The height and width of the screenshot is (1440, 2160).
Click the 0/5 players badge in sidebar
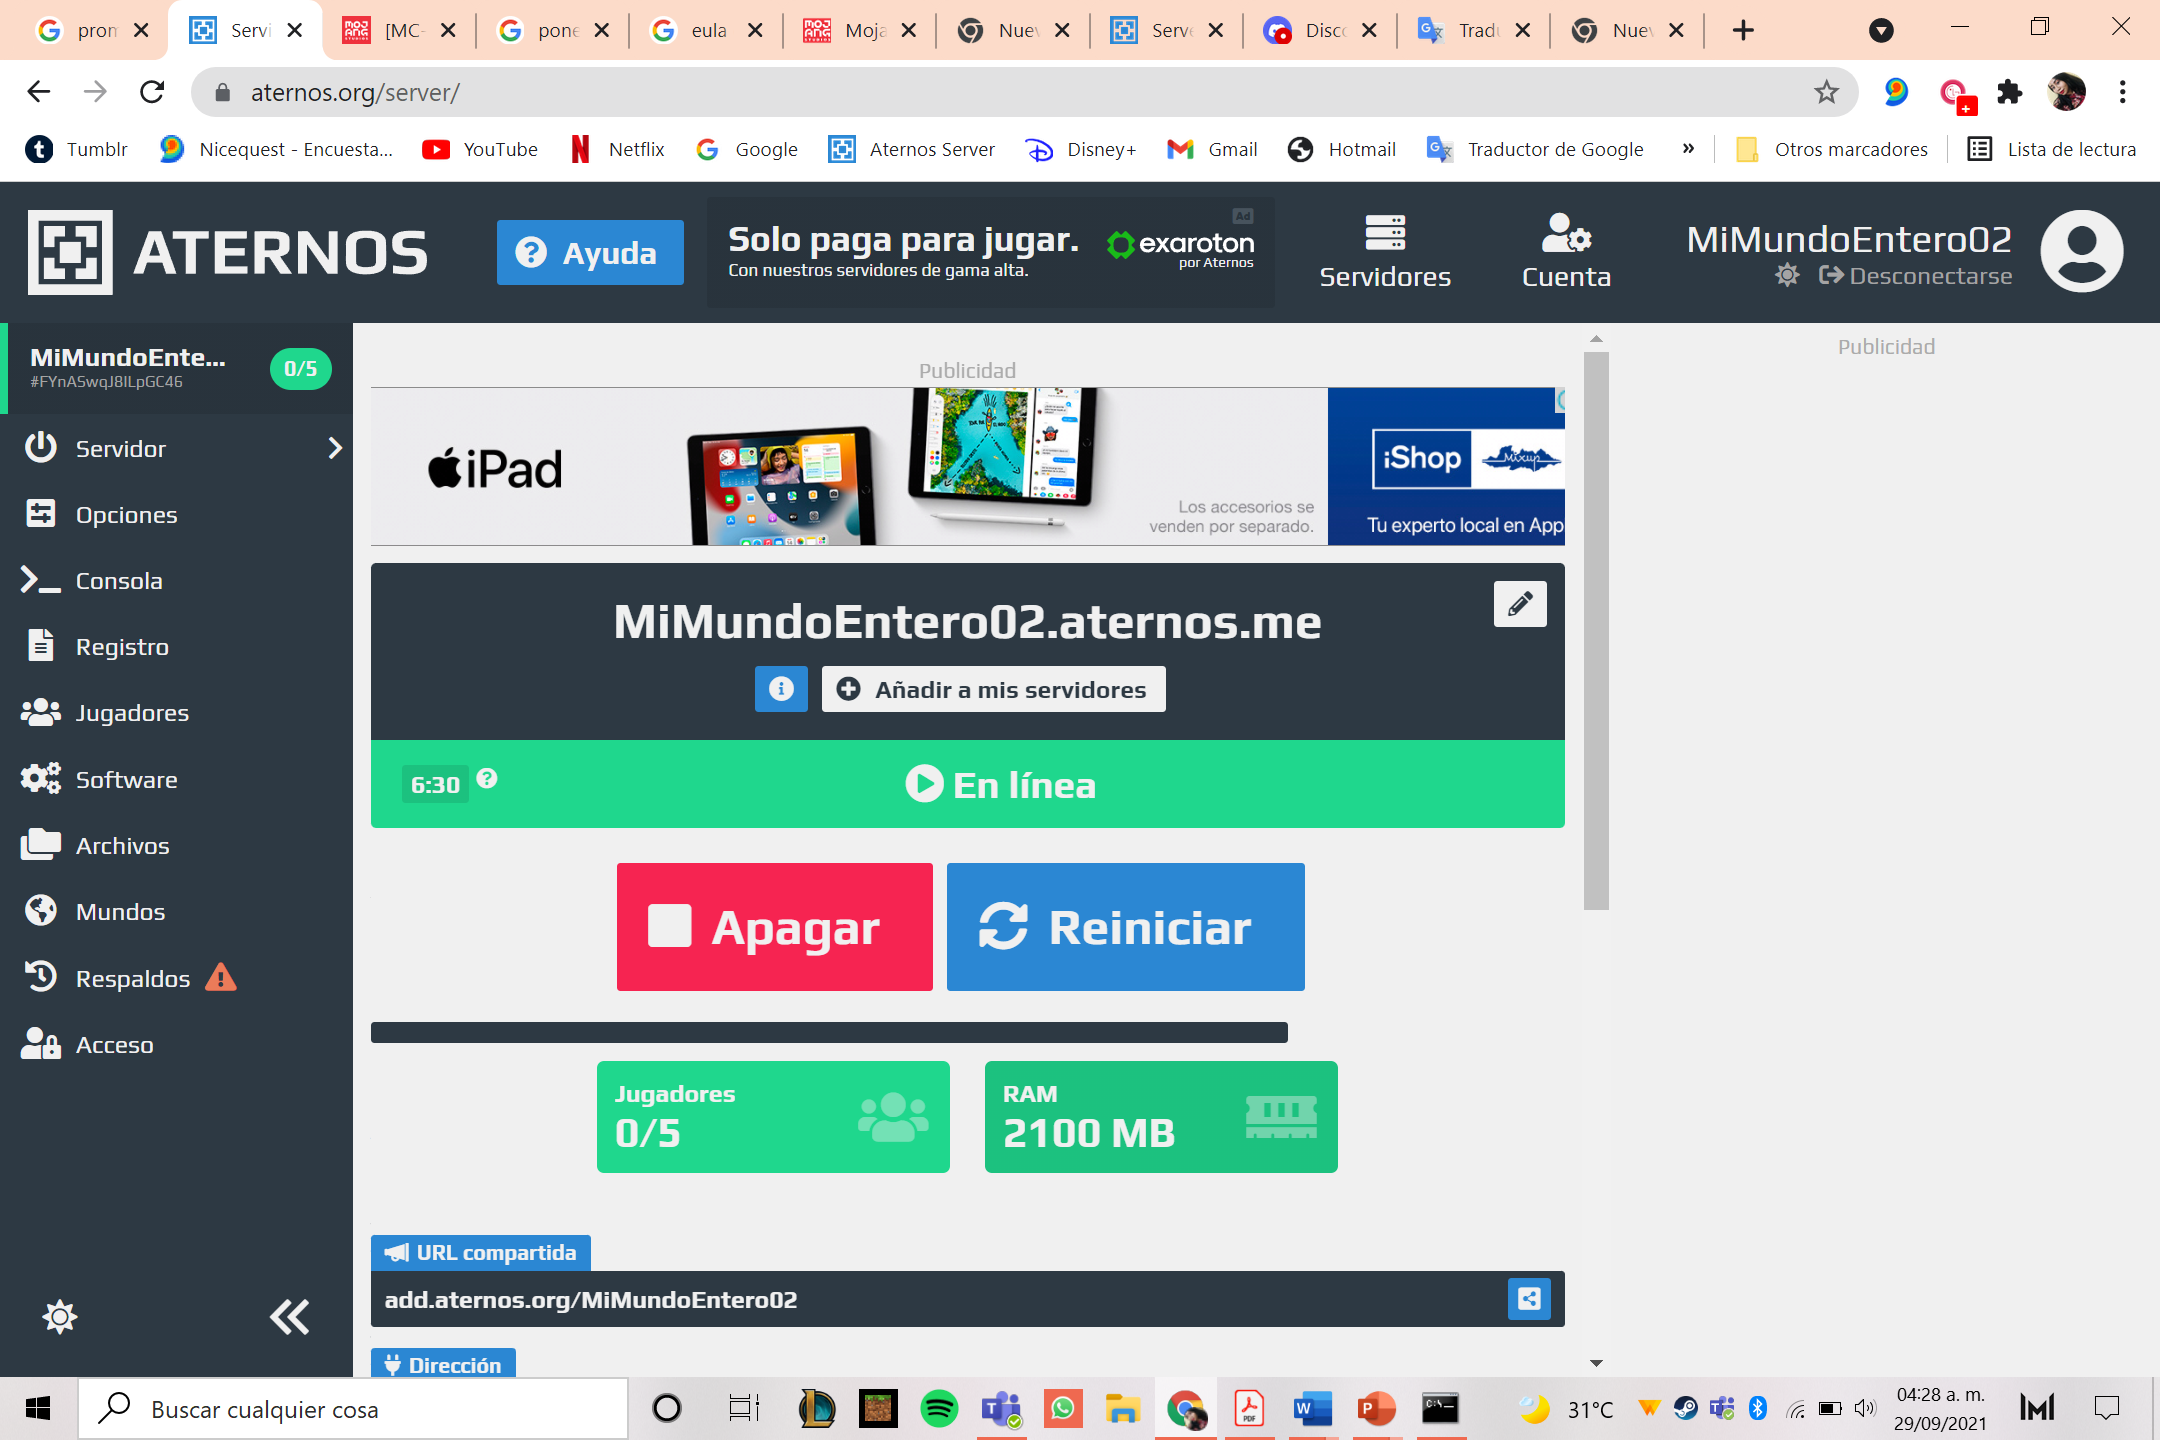coord(300,368)
